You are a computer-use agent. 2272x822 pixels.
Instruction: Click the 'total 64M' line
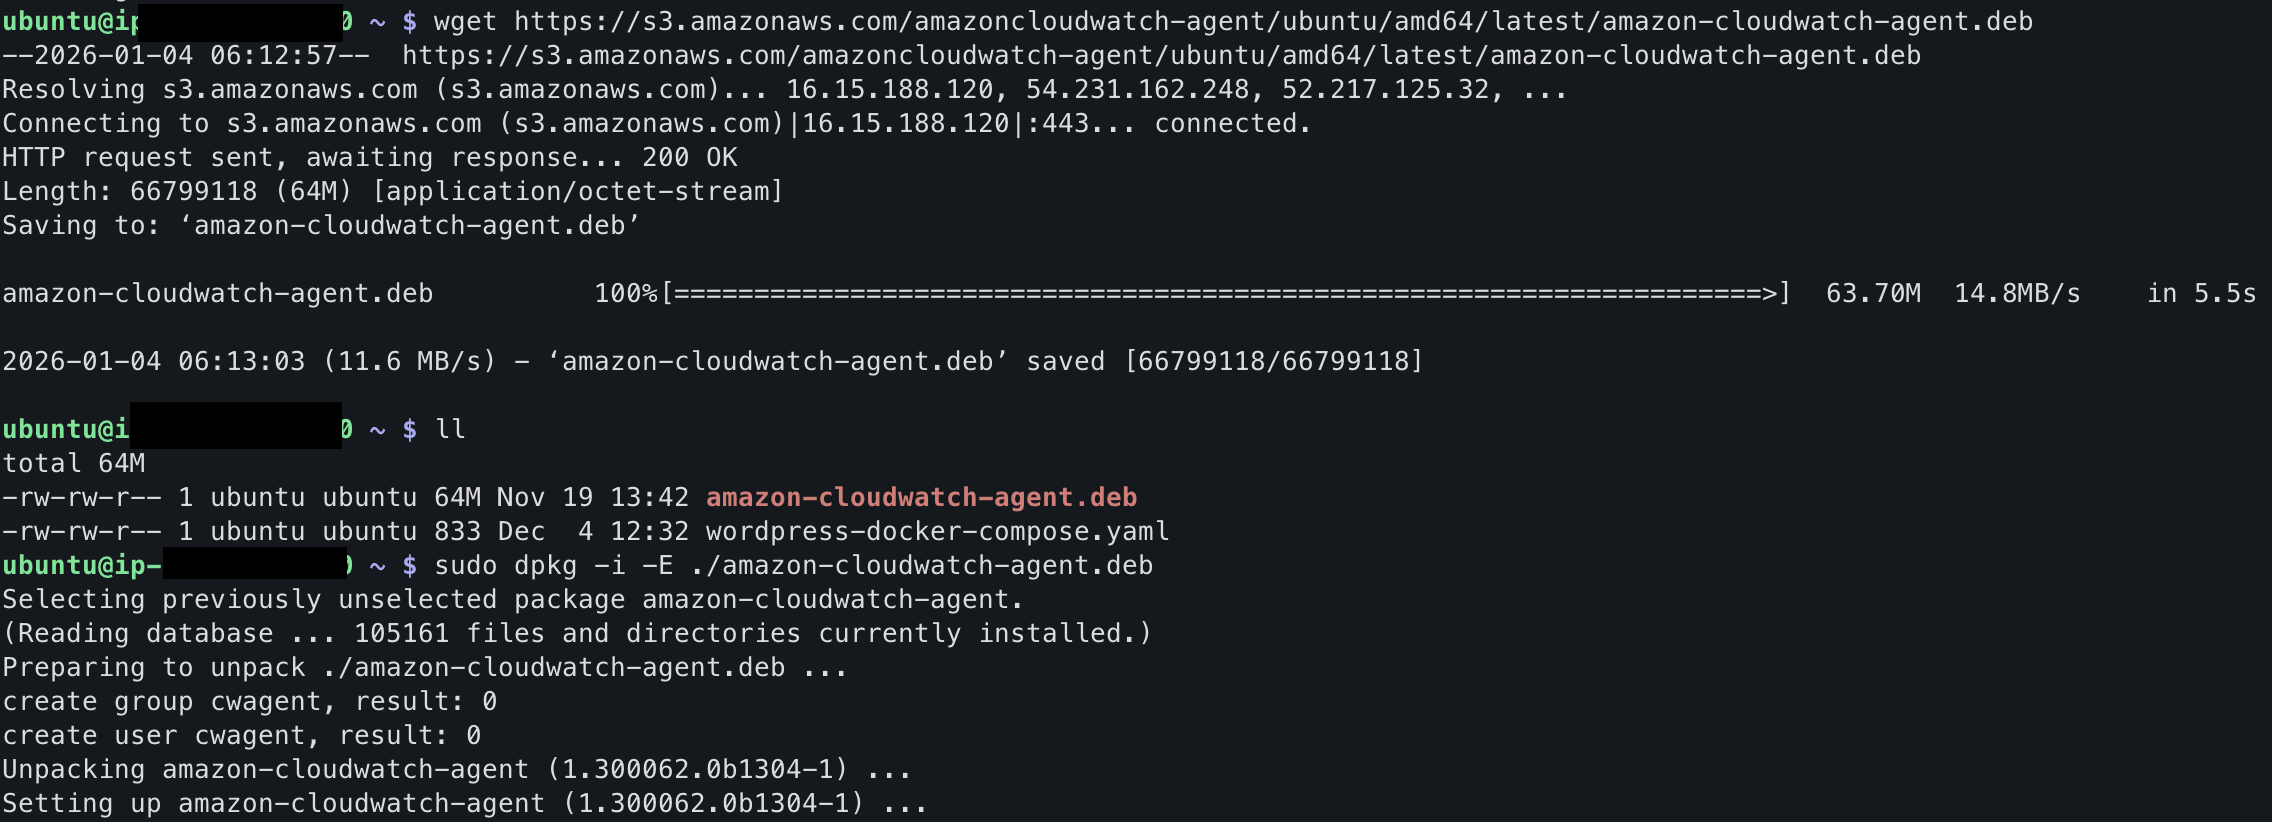click(x=73, y=463)
